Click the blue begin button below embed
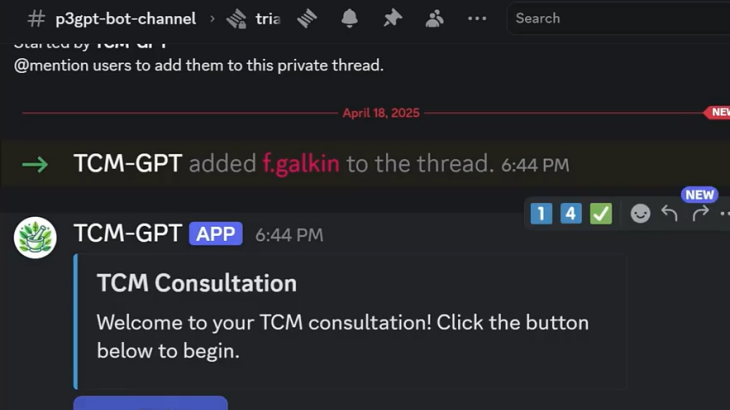The image size is (730, 410). point(150,403)
